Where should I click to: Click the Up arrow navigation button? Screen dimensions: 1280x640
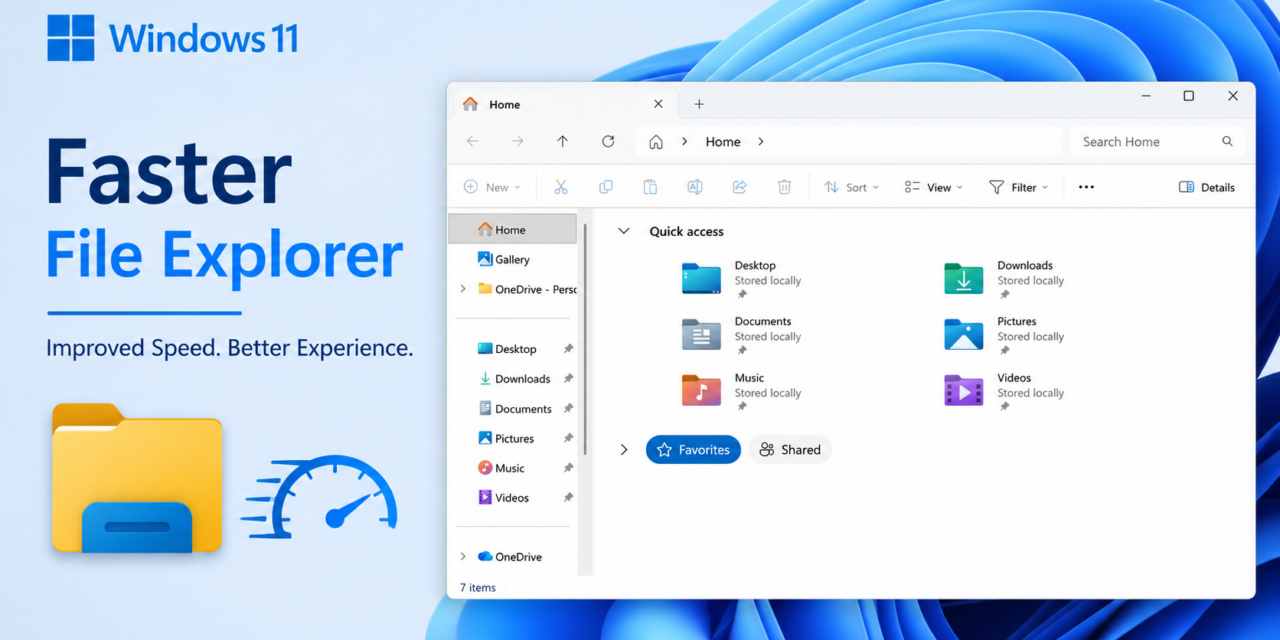point(563,142)
